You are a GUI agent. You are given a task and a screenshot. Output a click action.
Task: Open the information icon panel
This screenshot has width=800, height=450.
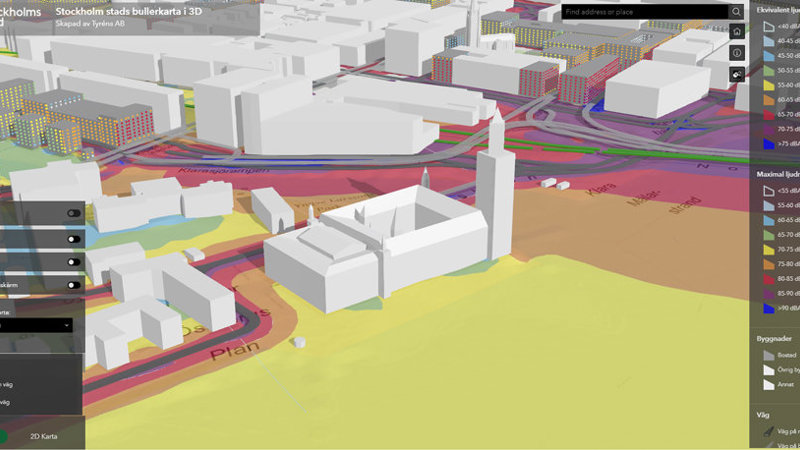(737, 52)
